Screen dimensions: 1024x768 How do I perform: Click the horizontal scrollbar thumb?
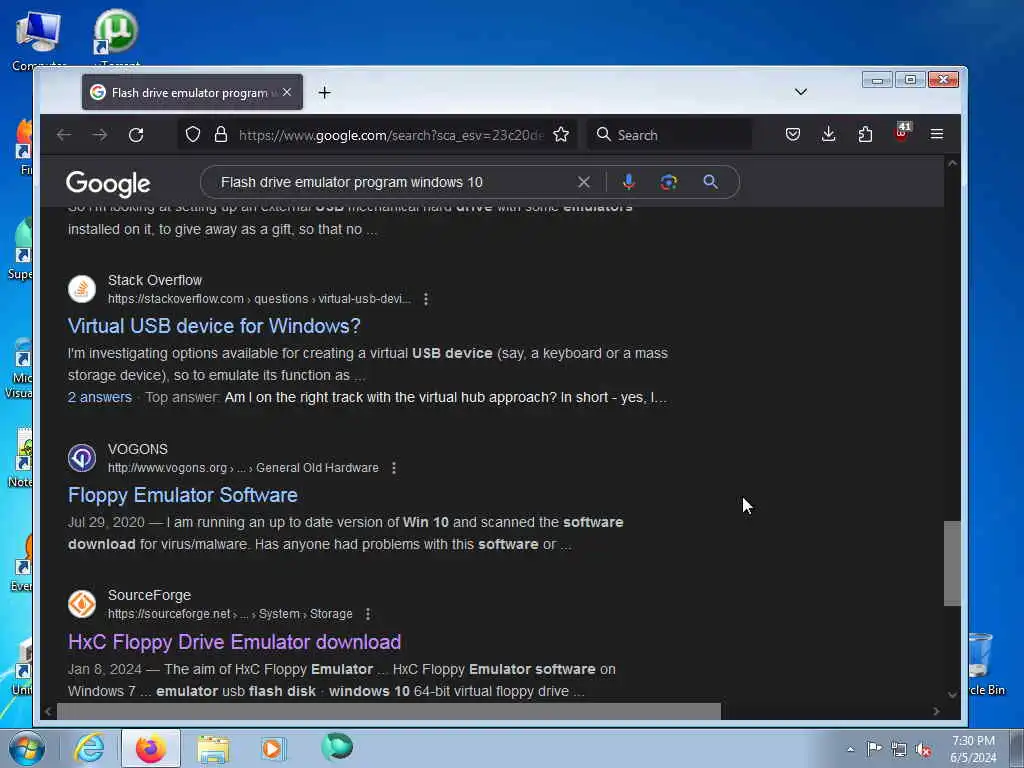click(389, 711)
